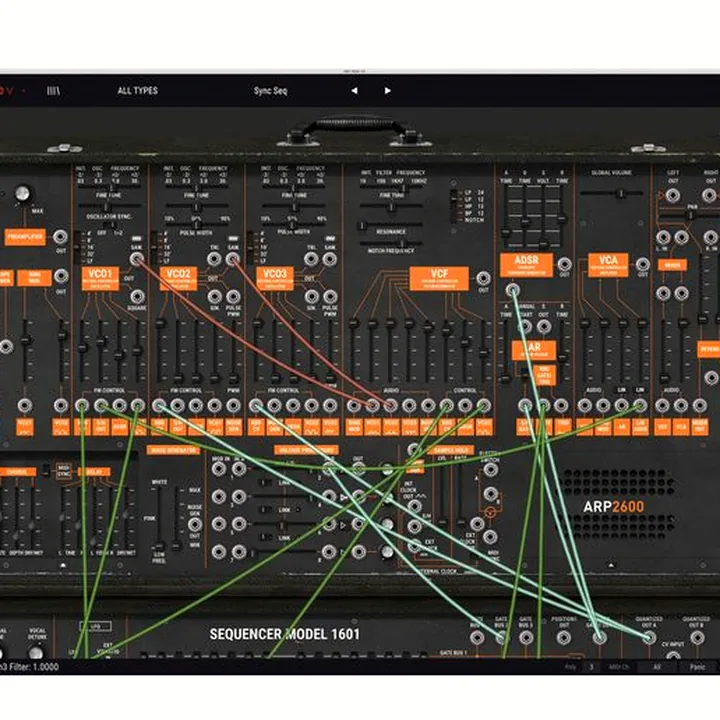
Task: Toggle the VCO1 Oscillator Sync switch
Action: click(110, 225)
